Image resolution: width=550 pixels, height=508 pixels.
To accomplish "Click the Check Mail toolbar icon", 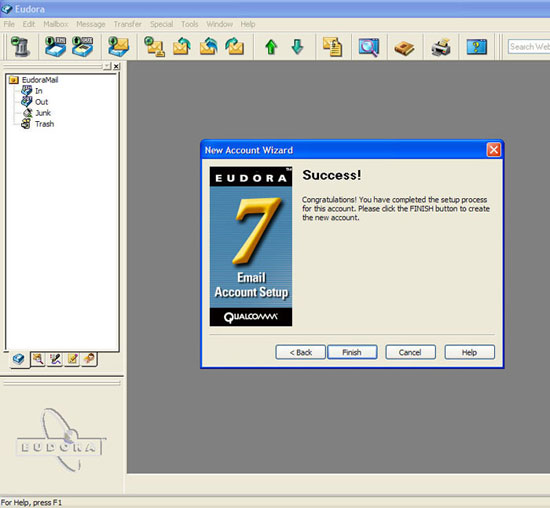I will point(118,46).
